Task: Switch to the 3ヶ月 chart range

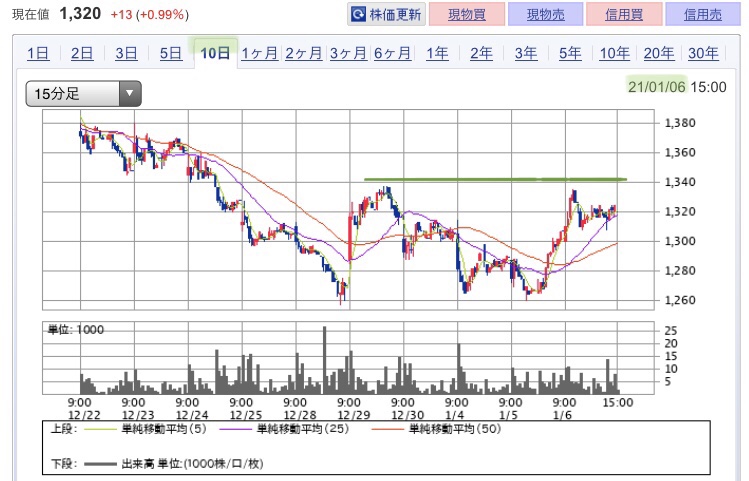Action: [x=348, y=53]
